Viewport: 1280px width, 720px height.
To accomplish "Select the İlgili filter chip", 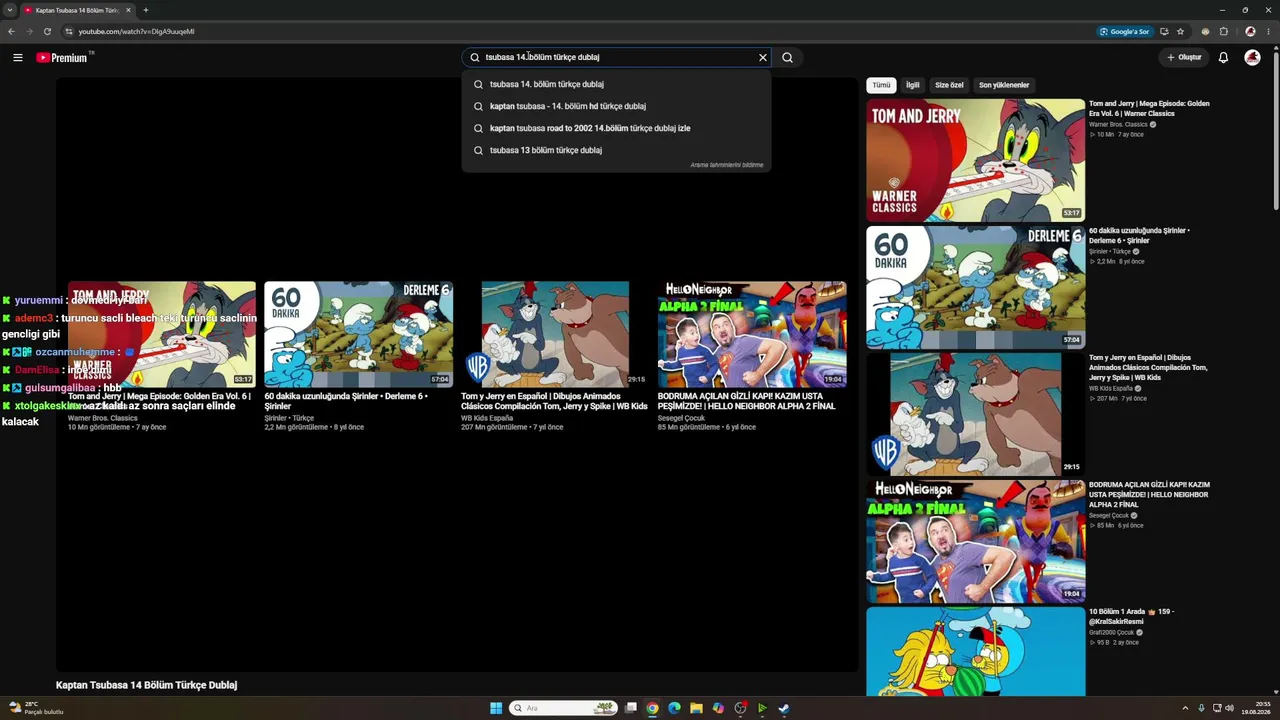I will click(x=913, y=85).
